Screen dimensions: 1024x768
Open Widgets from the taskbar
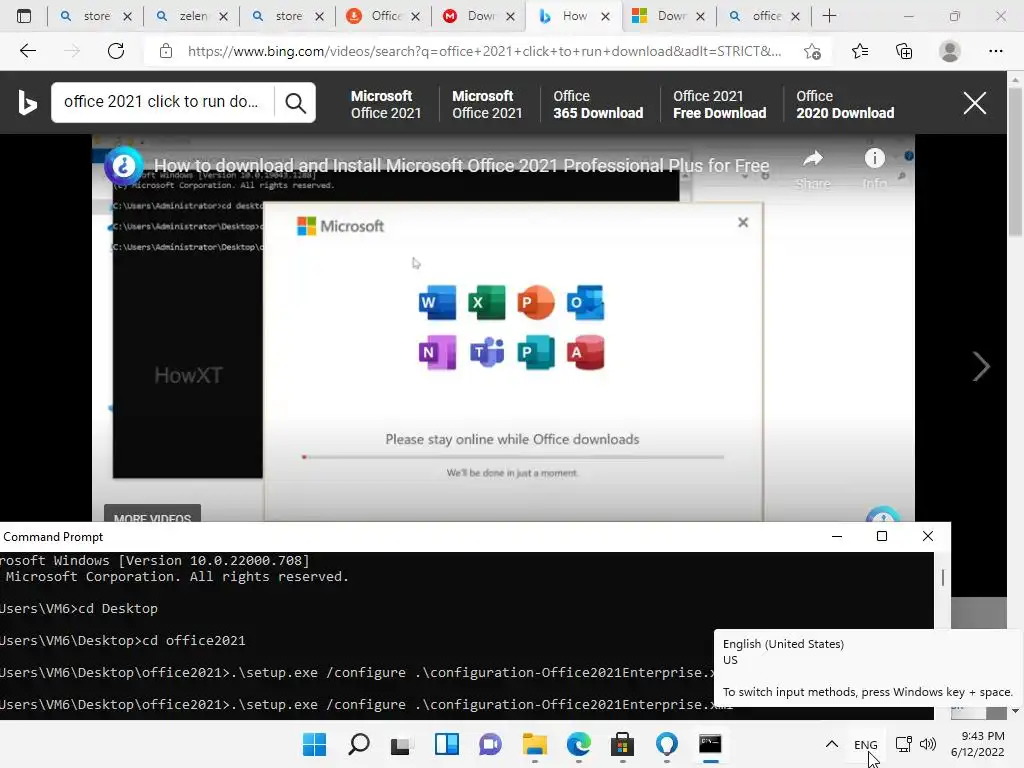[x=447, y=744]
